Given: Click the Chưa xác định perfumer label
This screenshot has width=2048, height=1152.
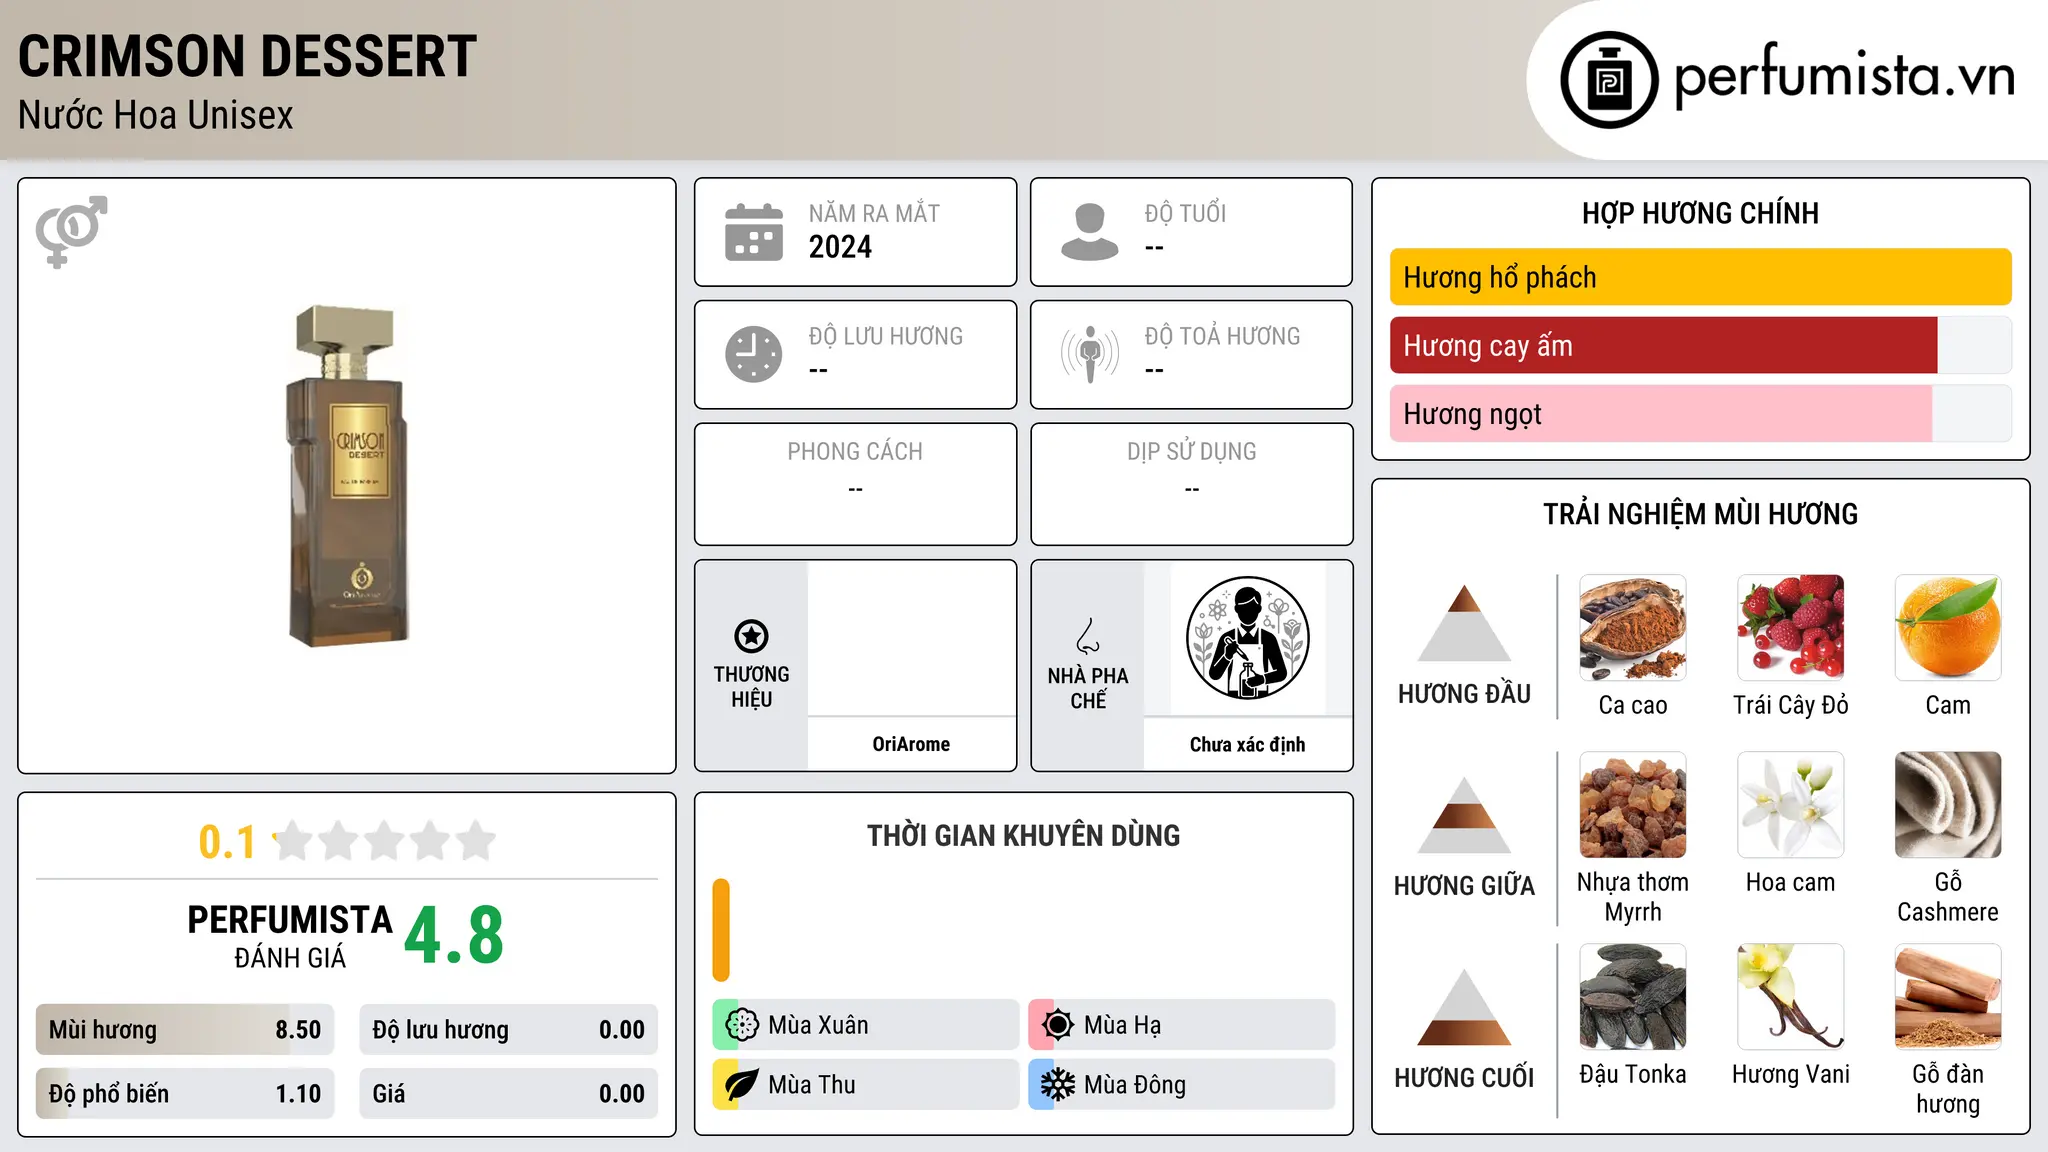Looking at the screenshot, I should tap(1247, 744).
